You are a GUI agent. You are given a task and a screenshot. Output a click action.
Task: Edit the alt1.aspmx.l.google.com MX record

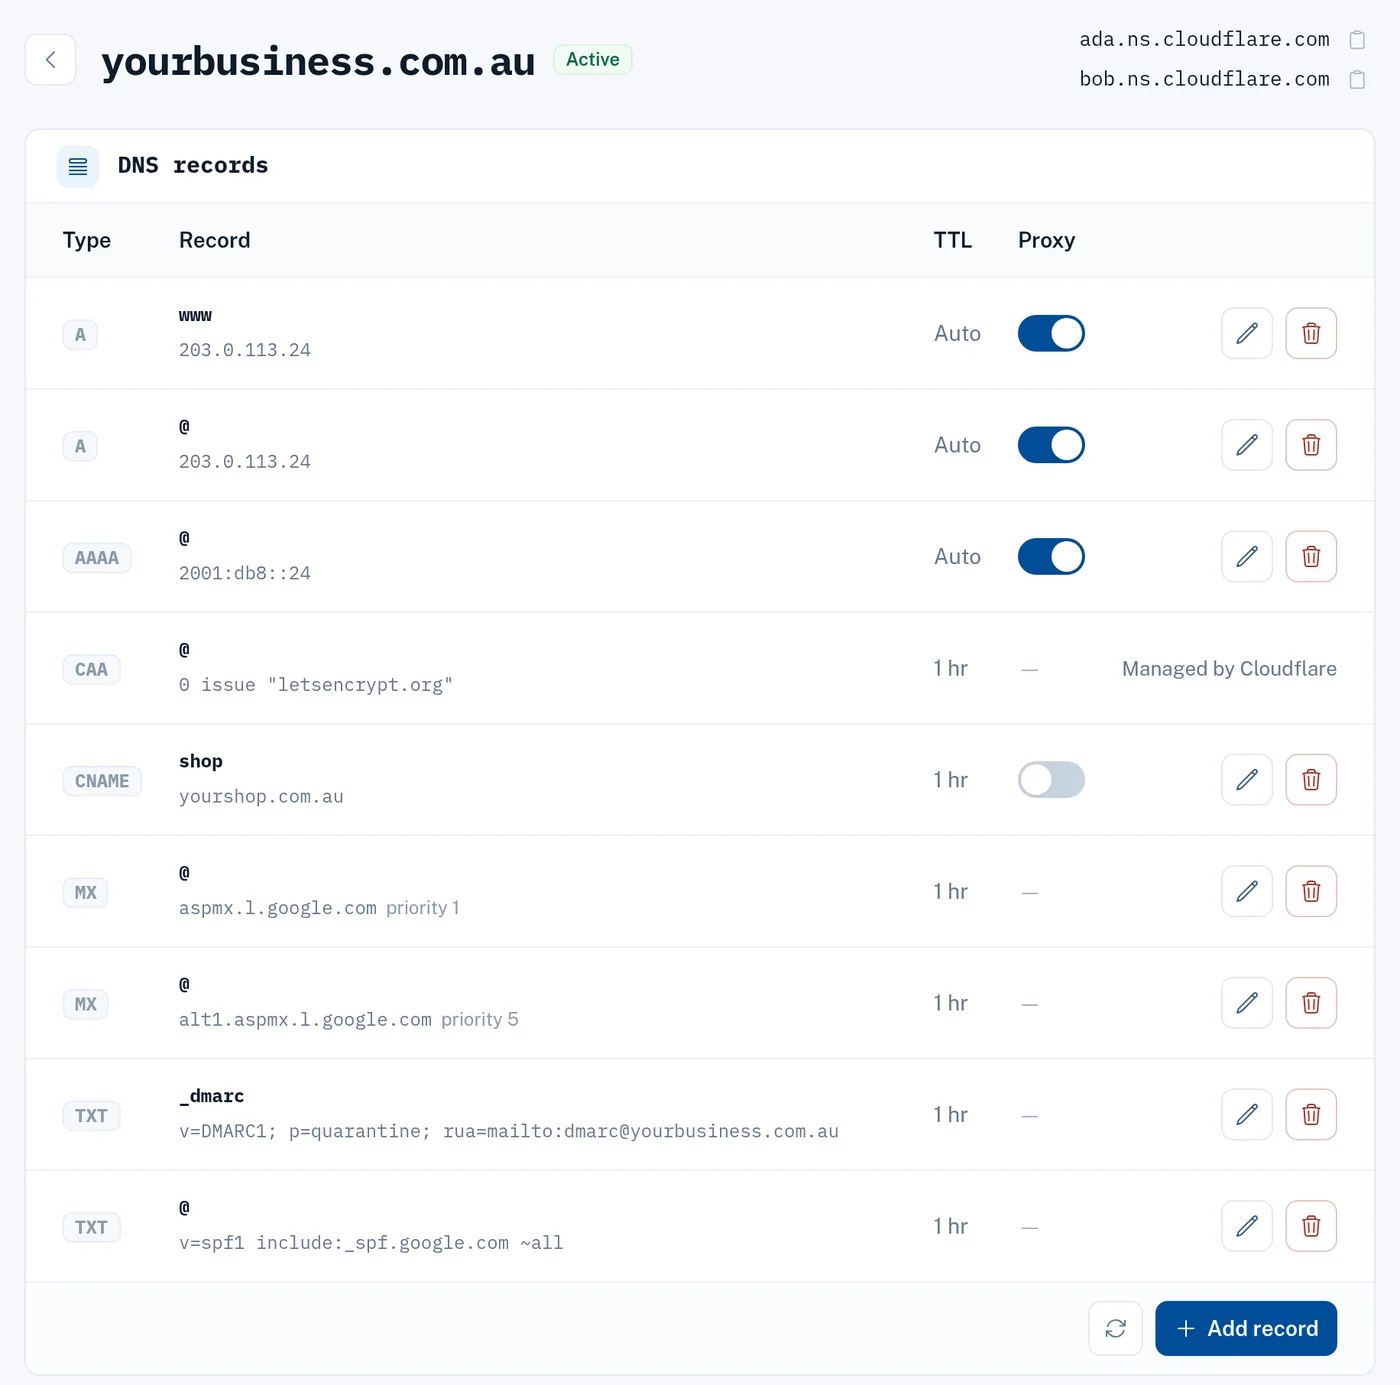(x=1247, y=1003)
